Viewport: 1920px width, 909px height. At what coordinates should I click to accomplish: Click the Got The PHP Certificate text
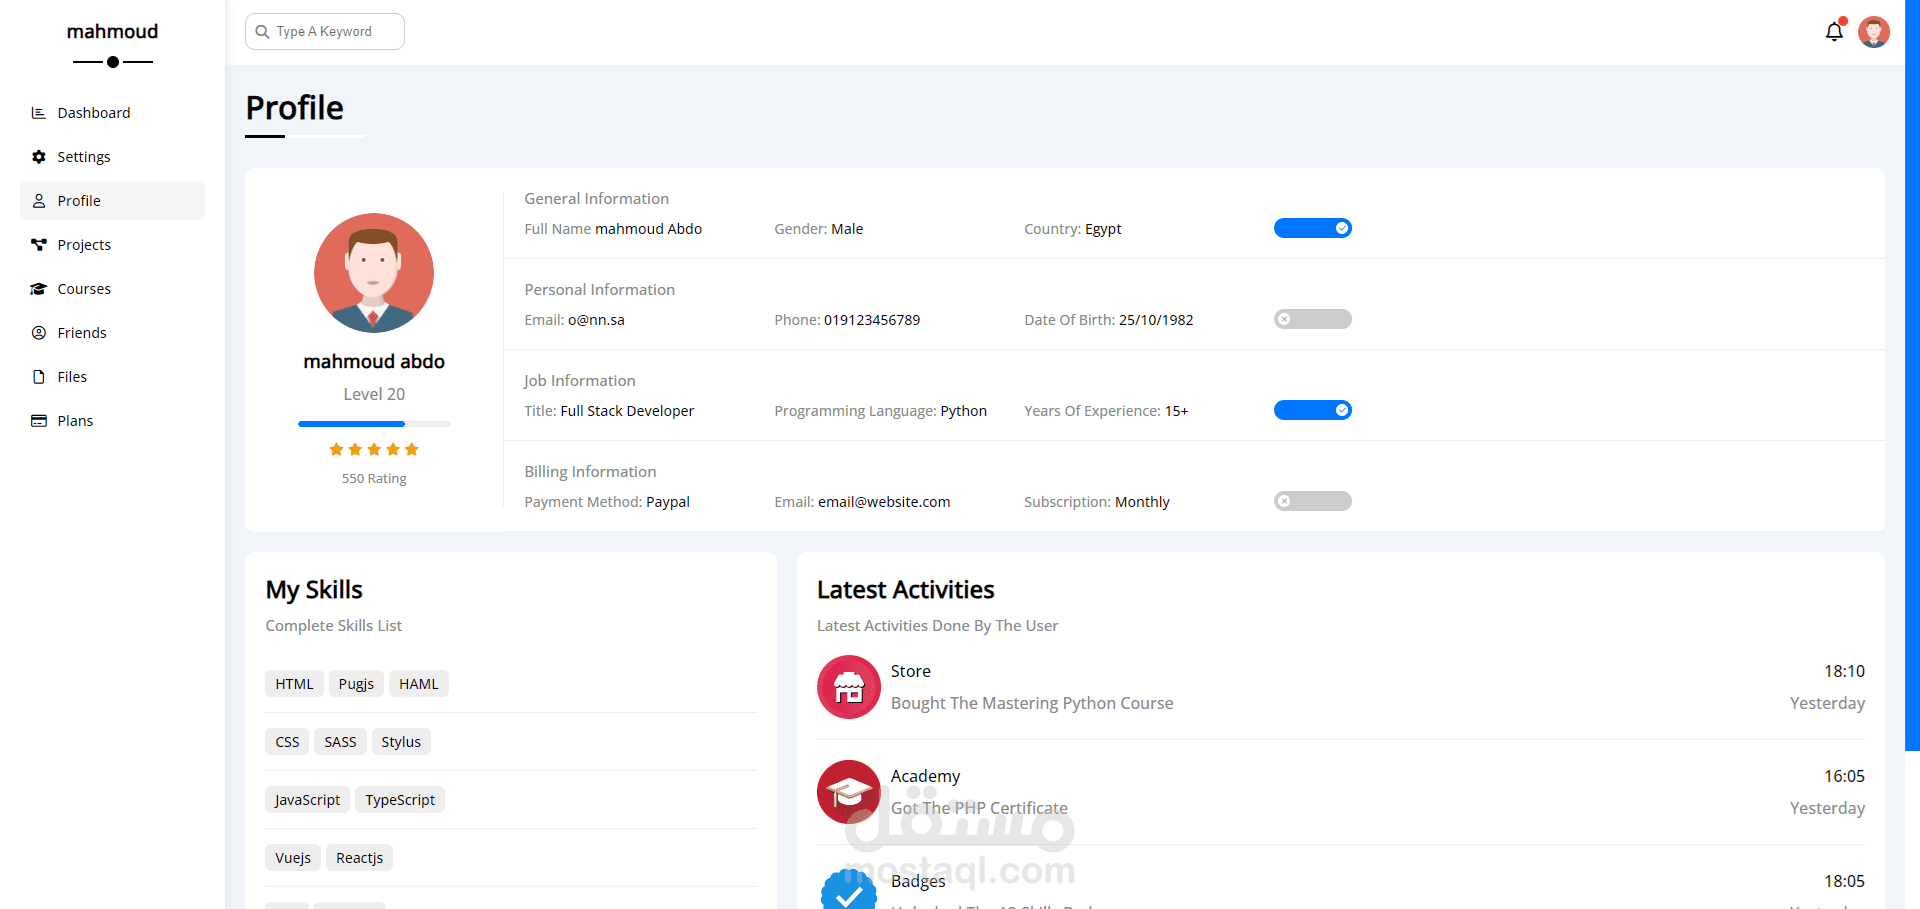point(979,808)
